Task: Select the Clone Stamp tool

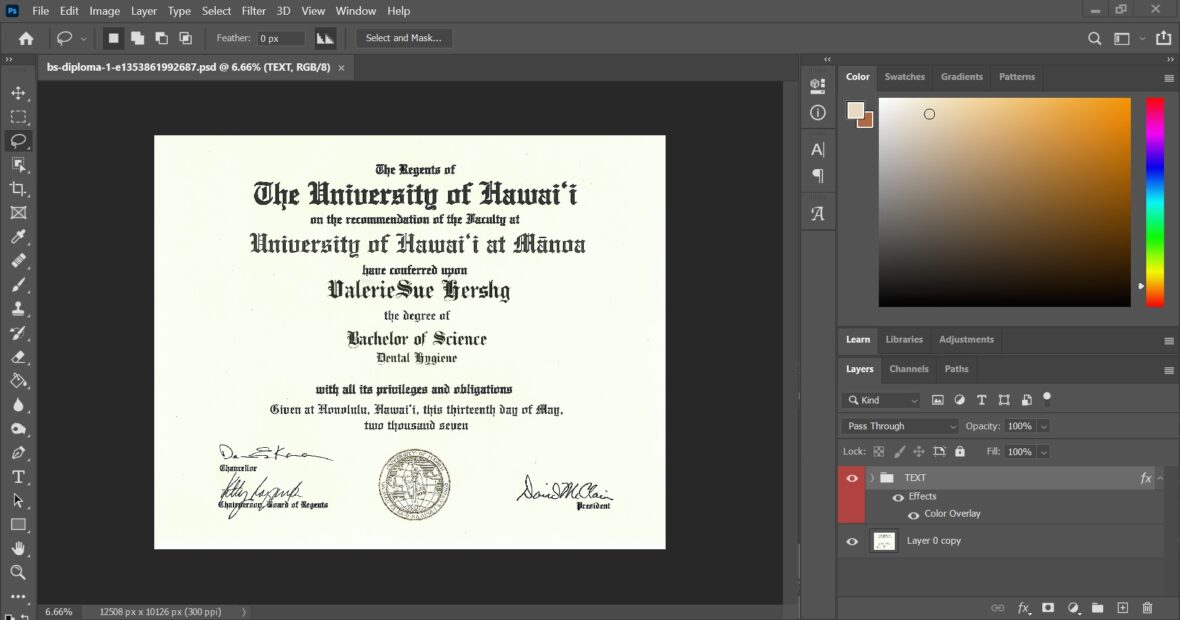Action: coord(18,309)
